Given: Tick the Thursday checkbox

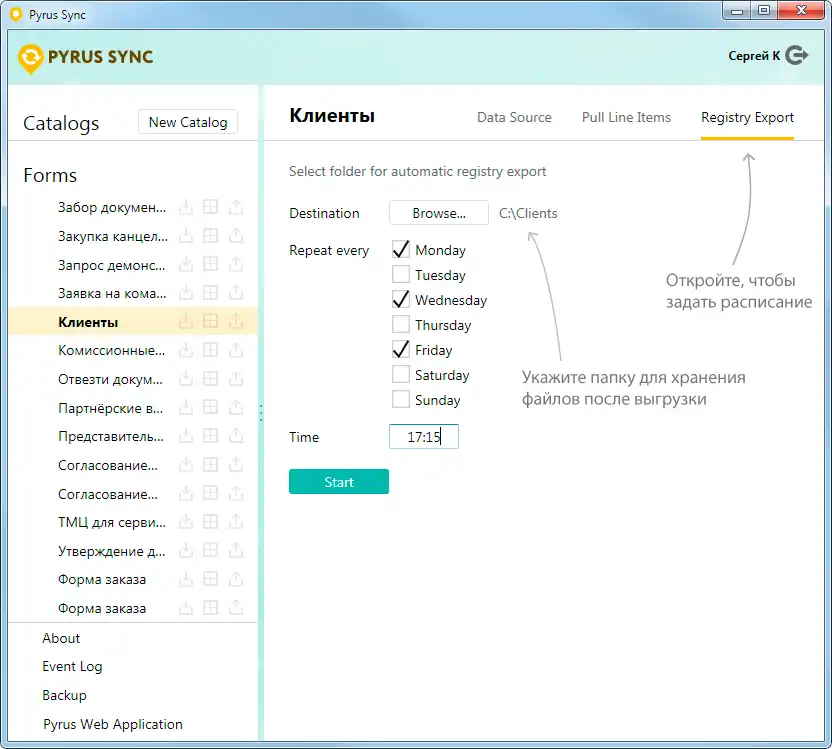Looking at the screenshot, I should (401, 324).
